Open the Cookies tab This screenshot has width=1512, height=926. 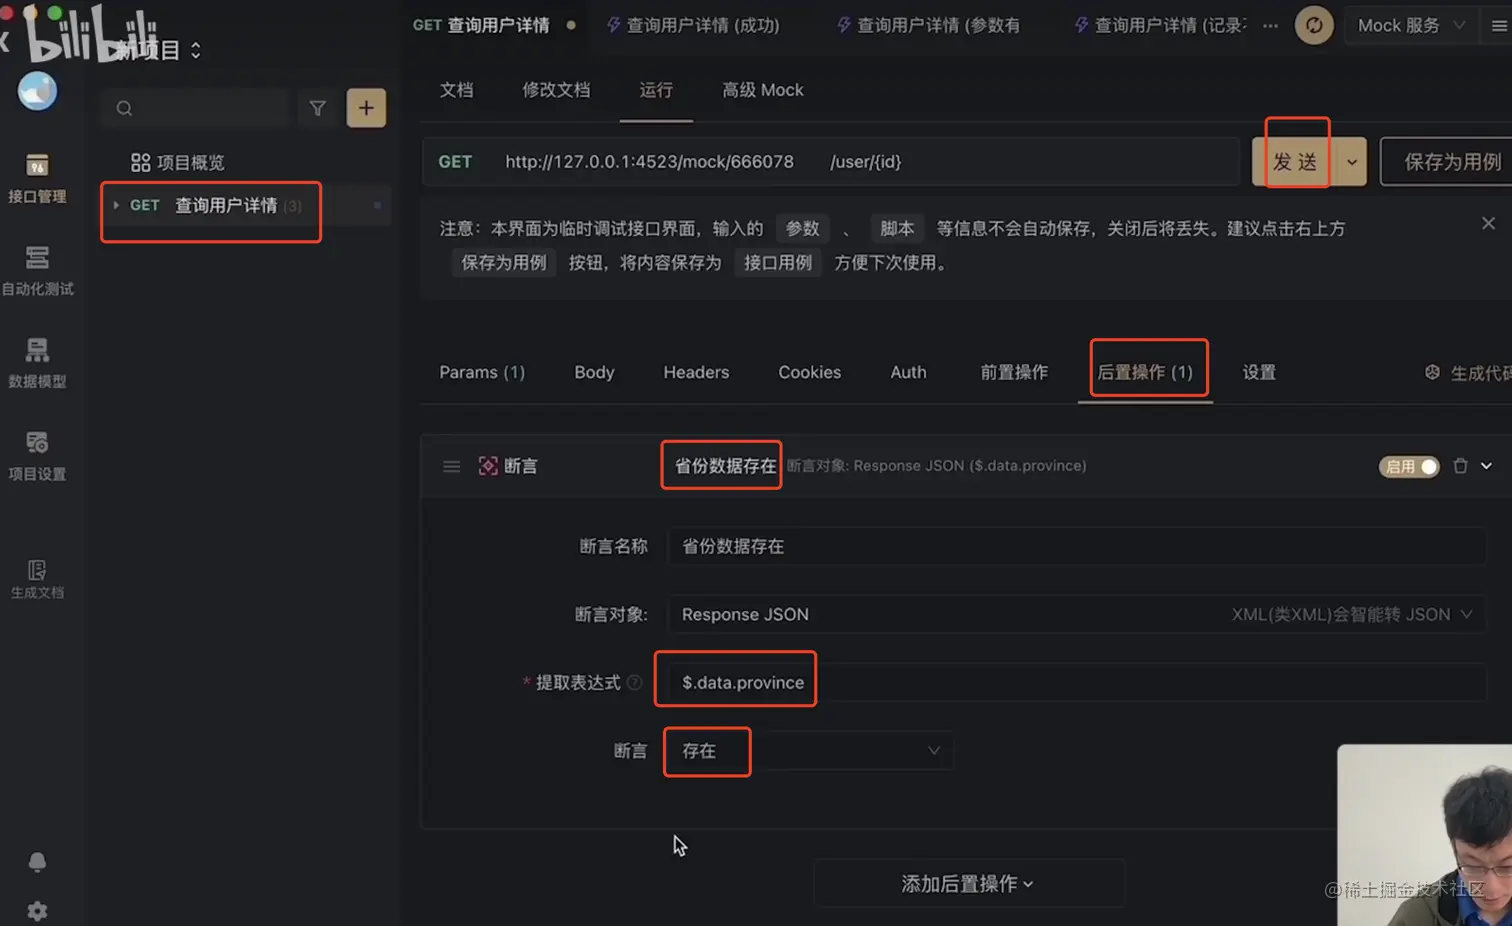tap(809, 372)
